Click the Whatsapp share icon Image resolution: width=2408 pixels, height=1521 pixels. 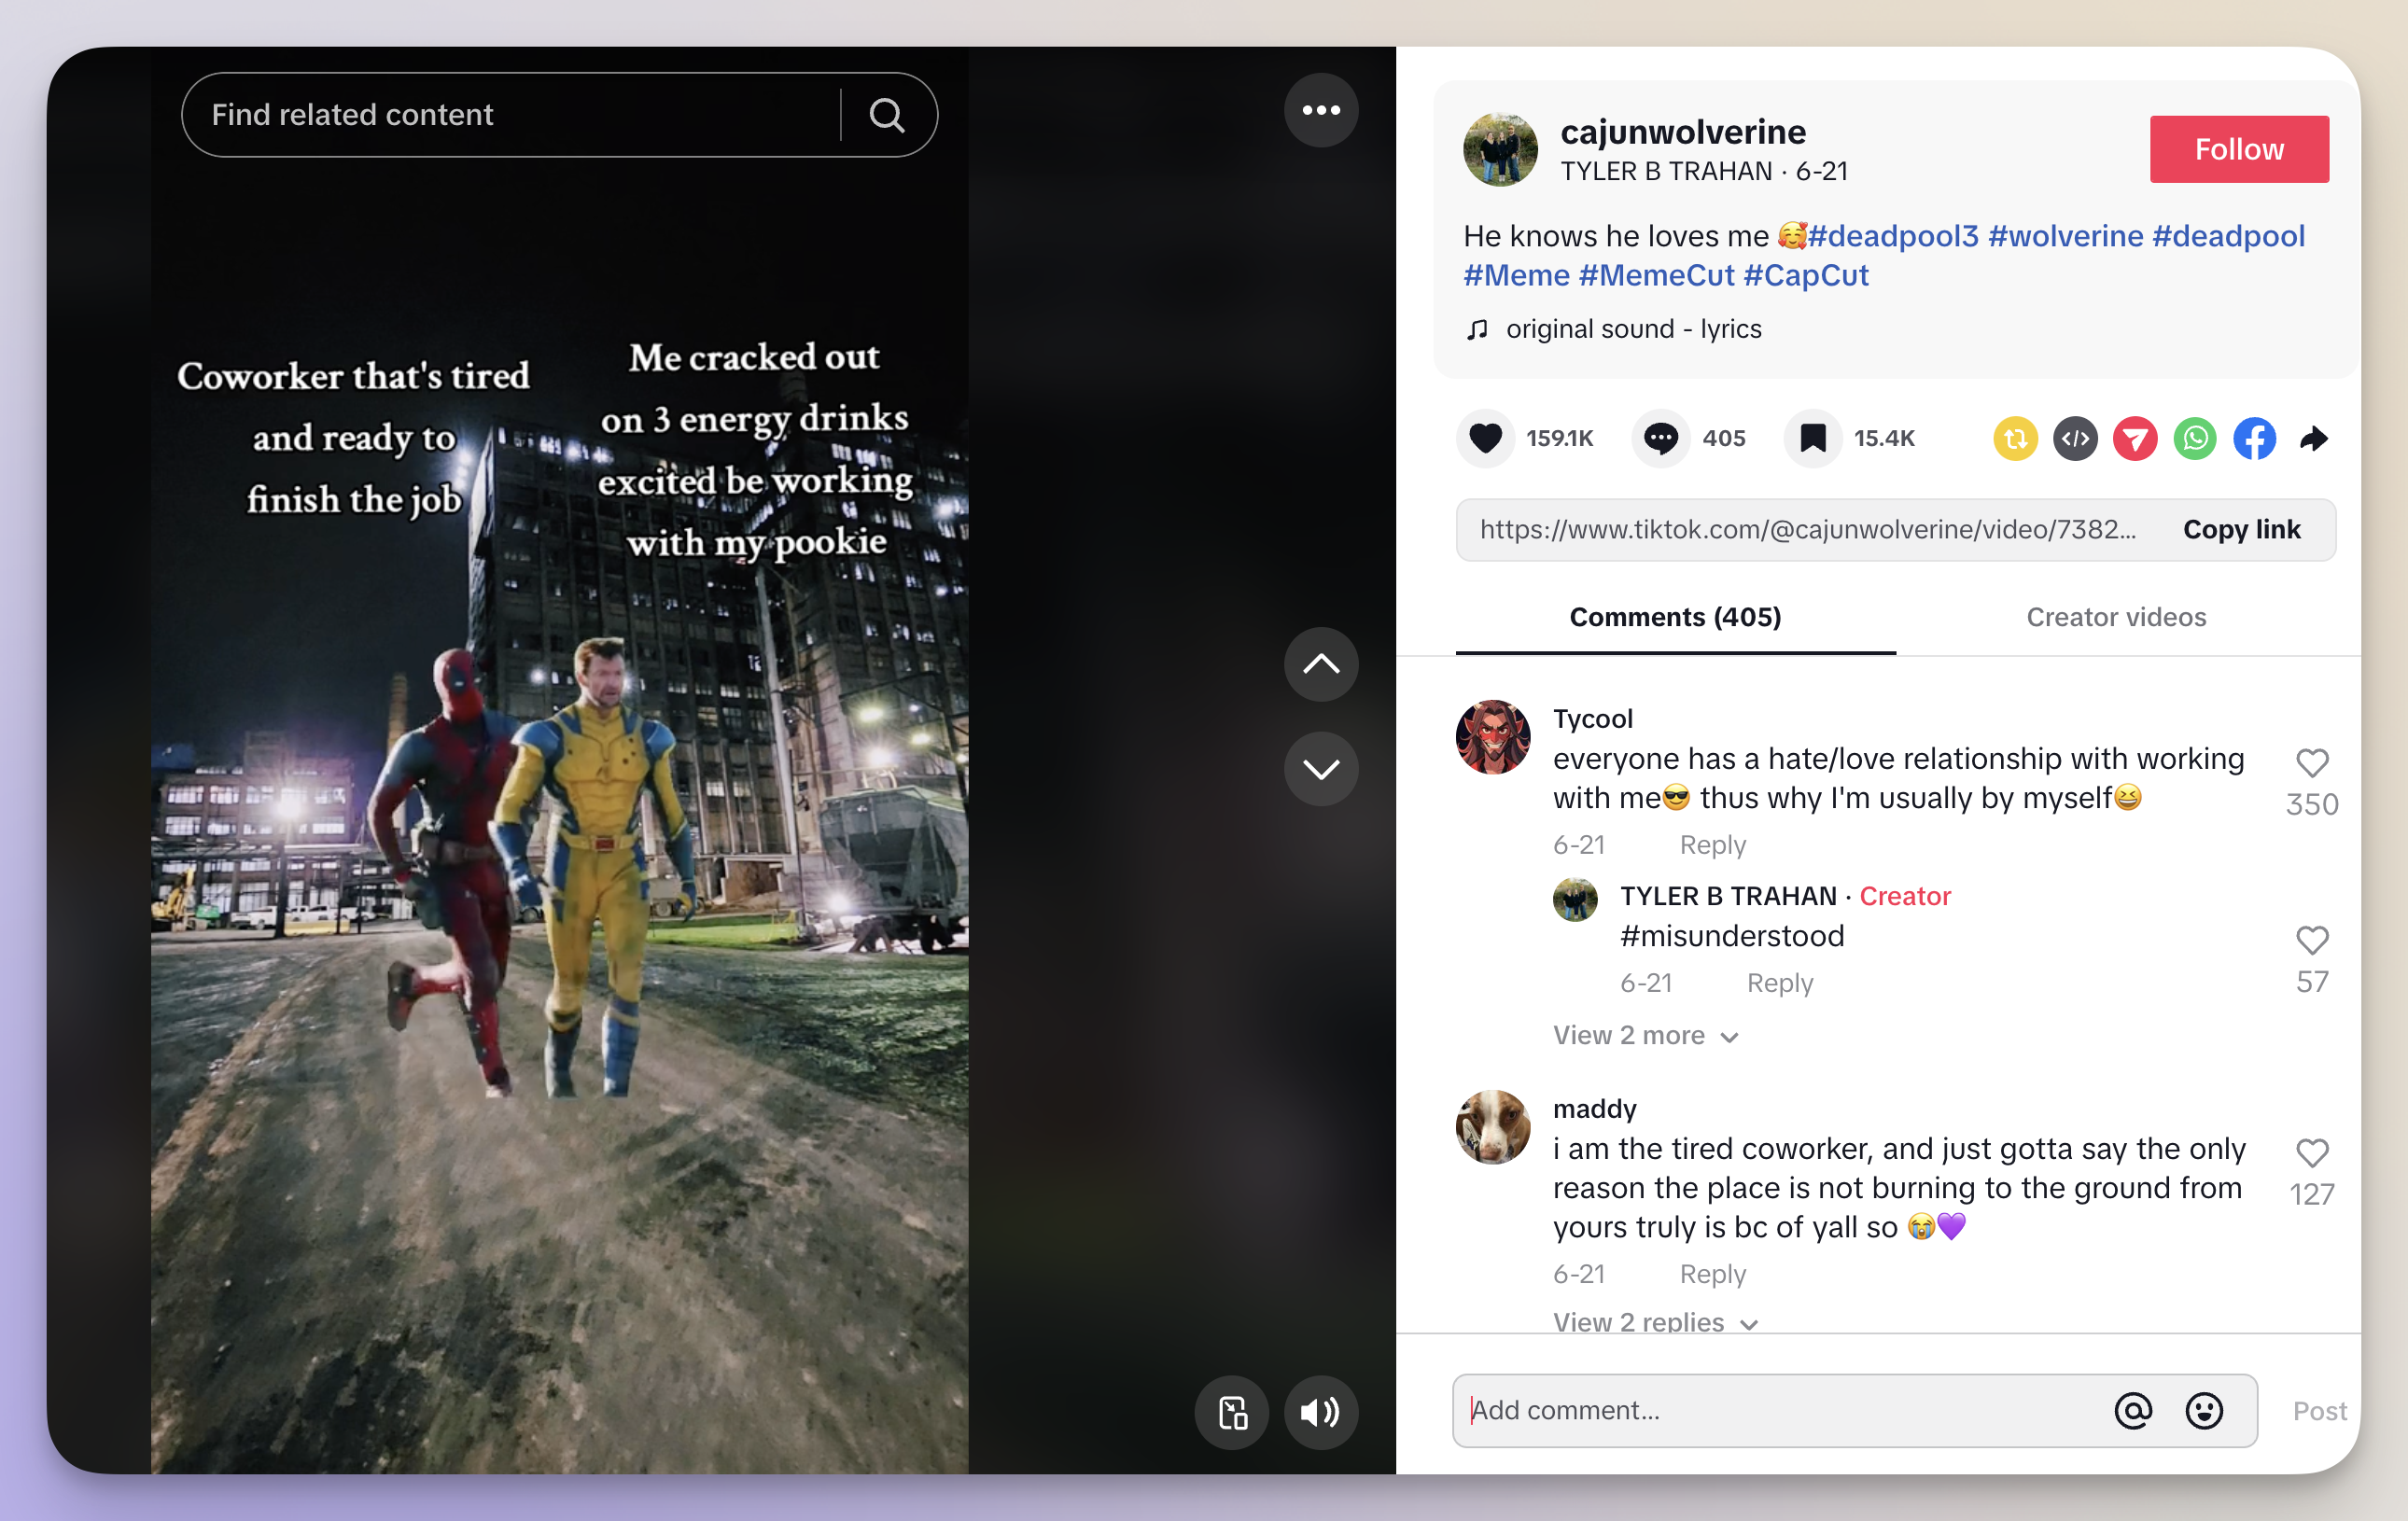(2194, 438)
